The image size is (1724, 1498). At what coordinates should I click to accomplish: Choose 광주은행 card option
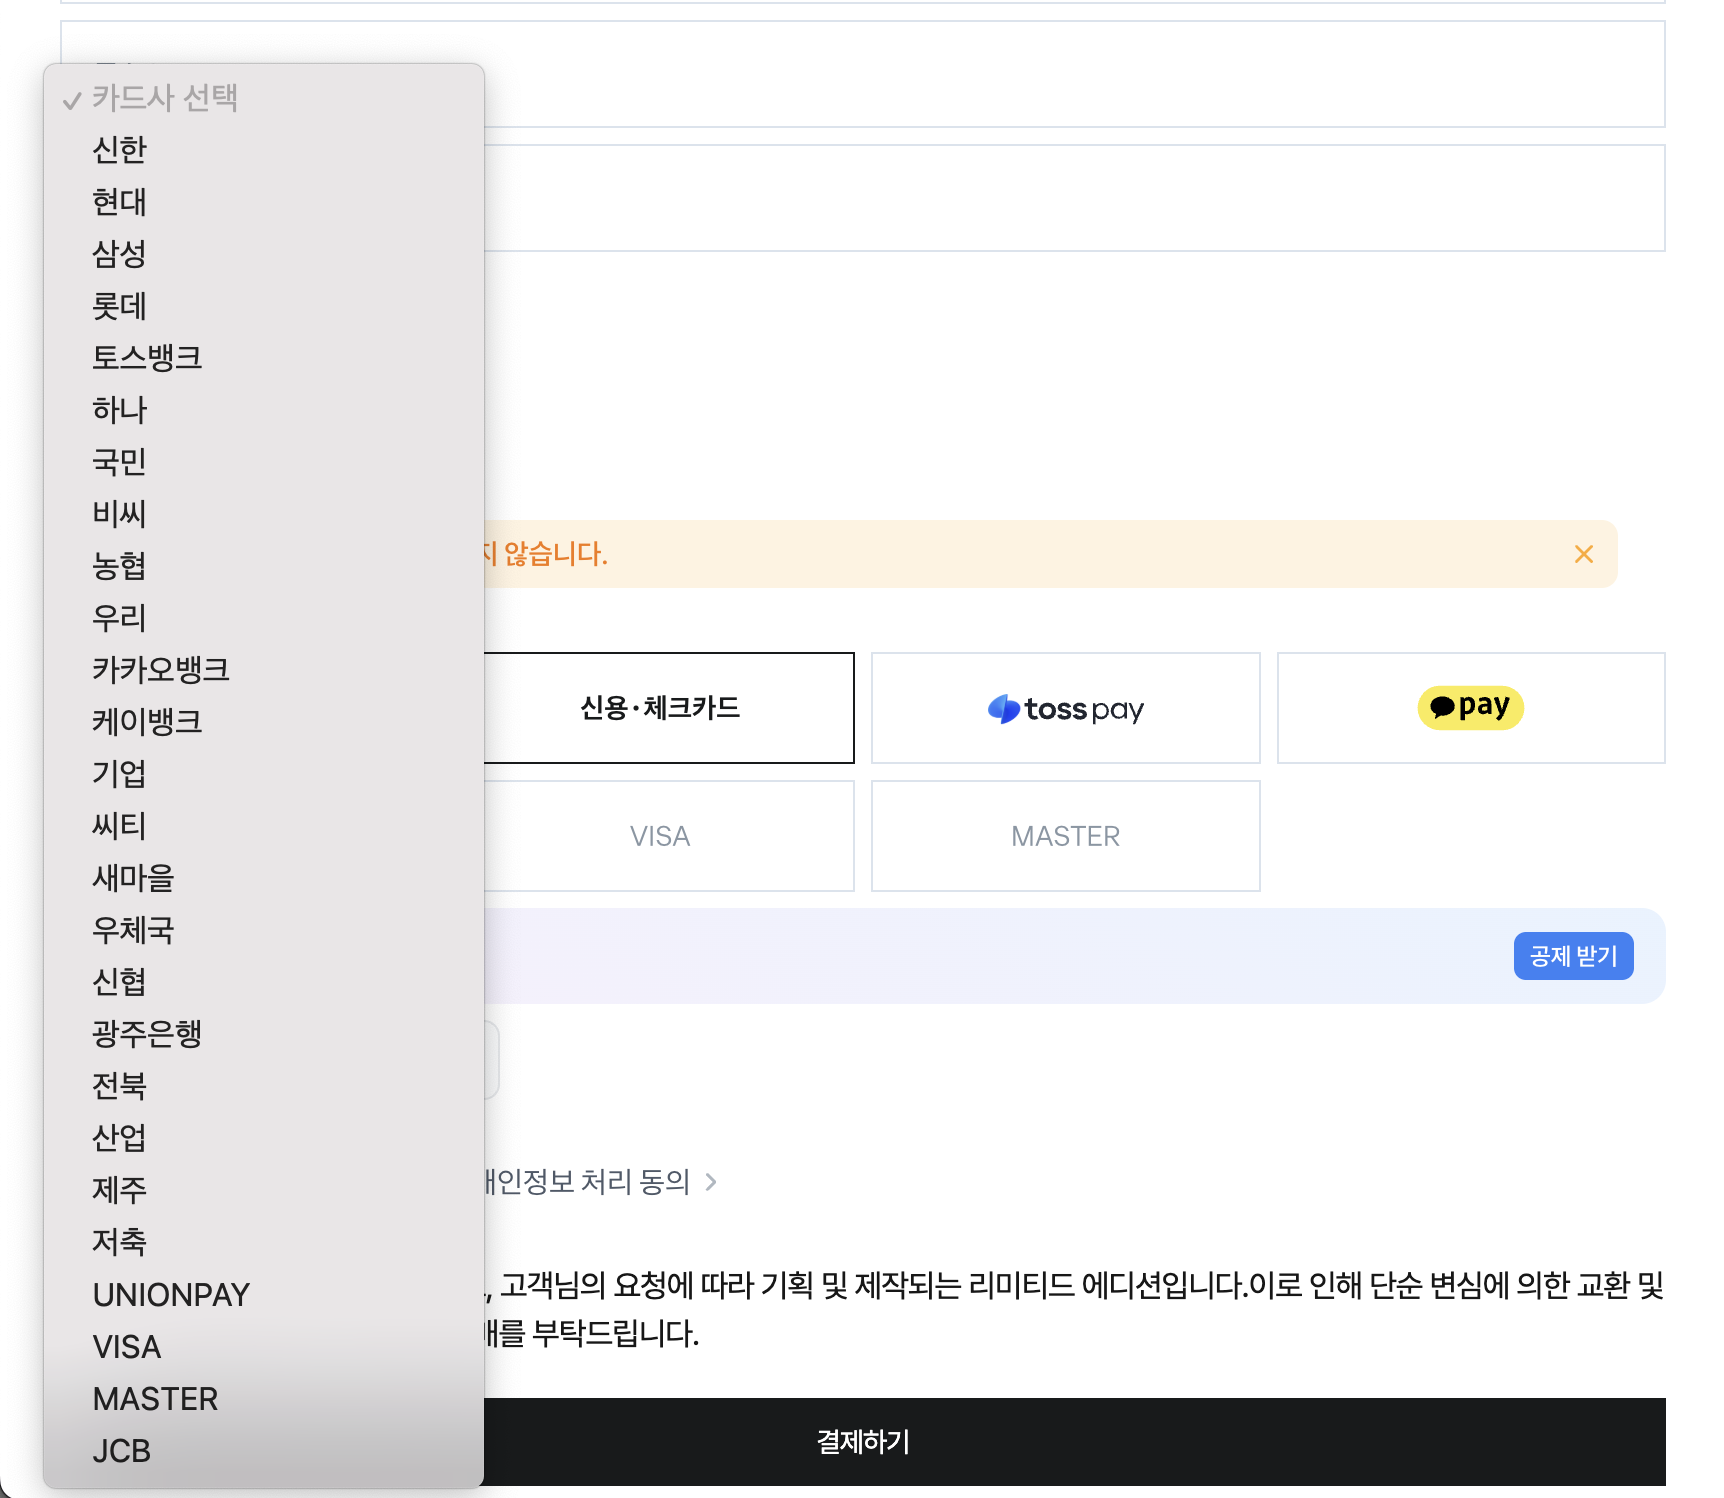pos(264,1034)
